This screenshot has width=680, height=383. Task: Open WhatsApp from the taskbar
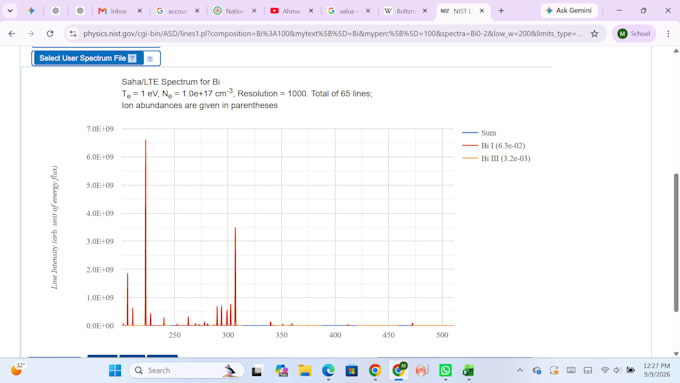click(x=445, y=371)
